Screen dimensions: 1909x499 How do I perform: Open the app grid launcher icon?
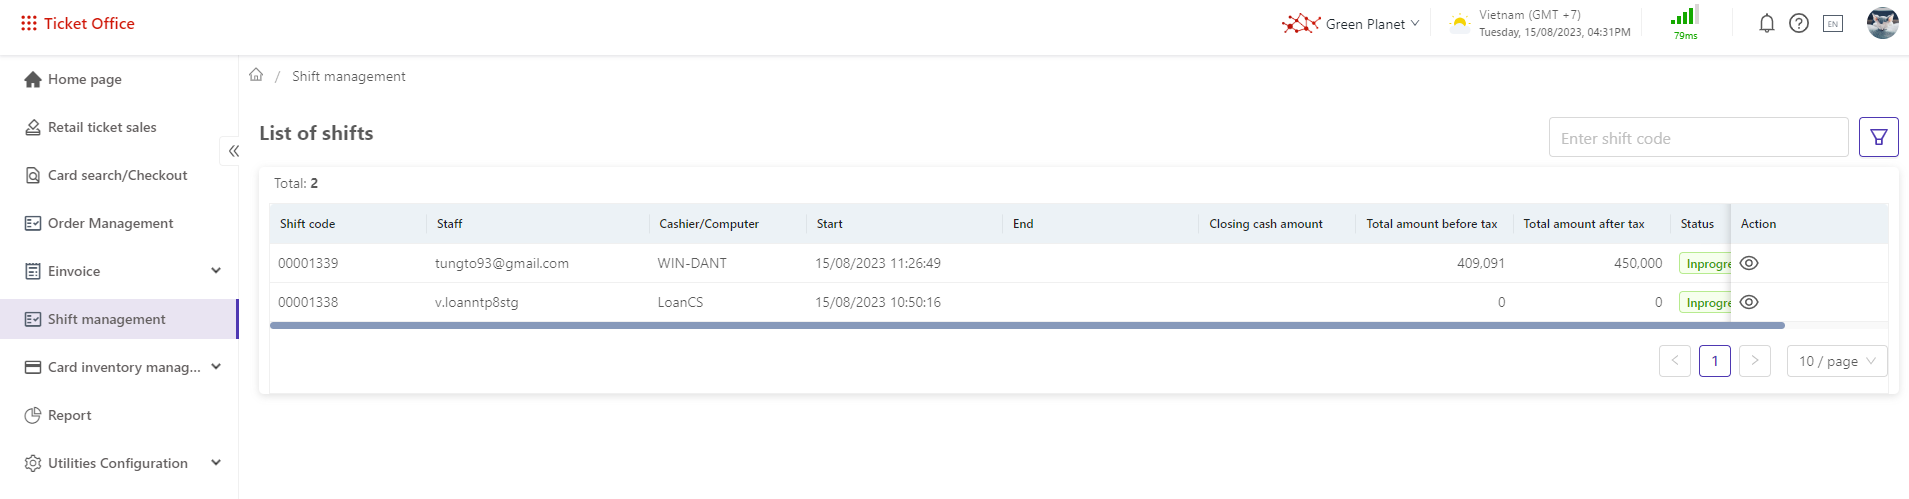(29, 23)
